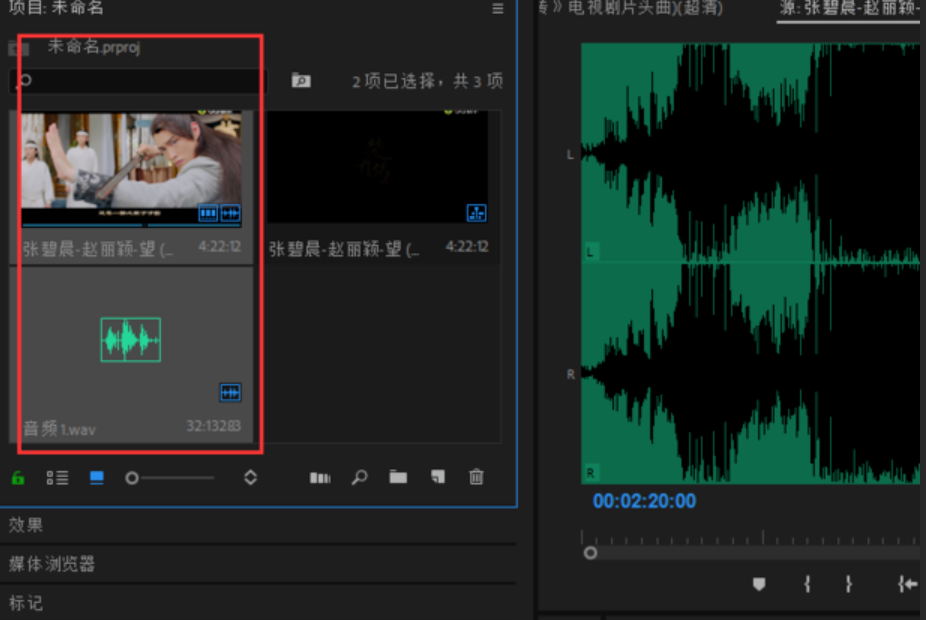Open the project panel hamburger menu
Screen dimensions: 926x620
point(498,9)
